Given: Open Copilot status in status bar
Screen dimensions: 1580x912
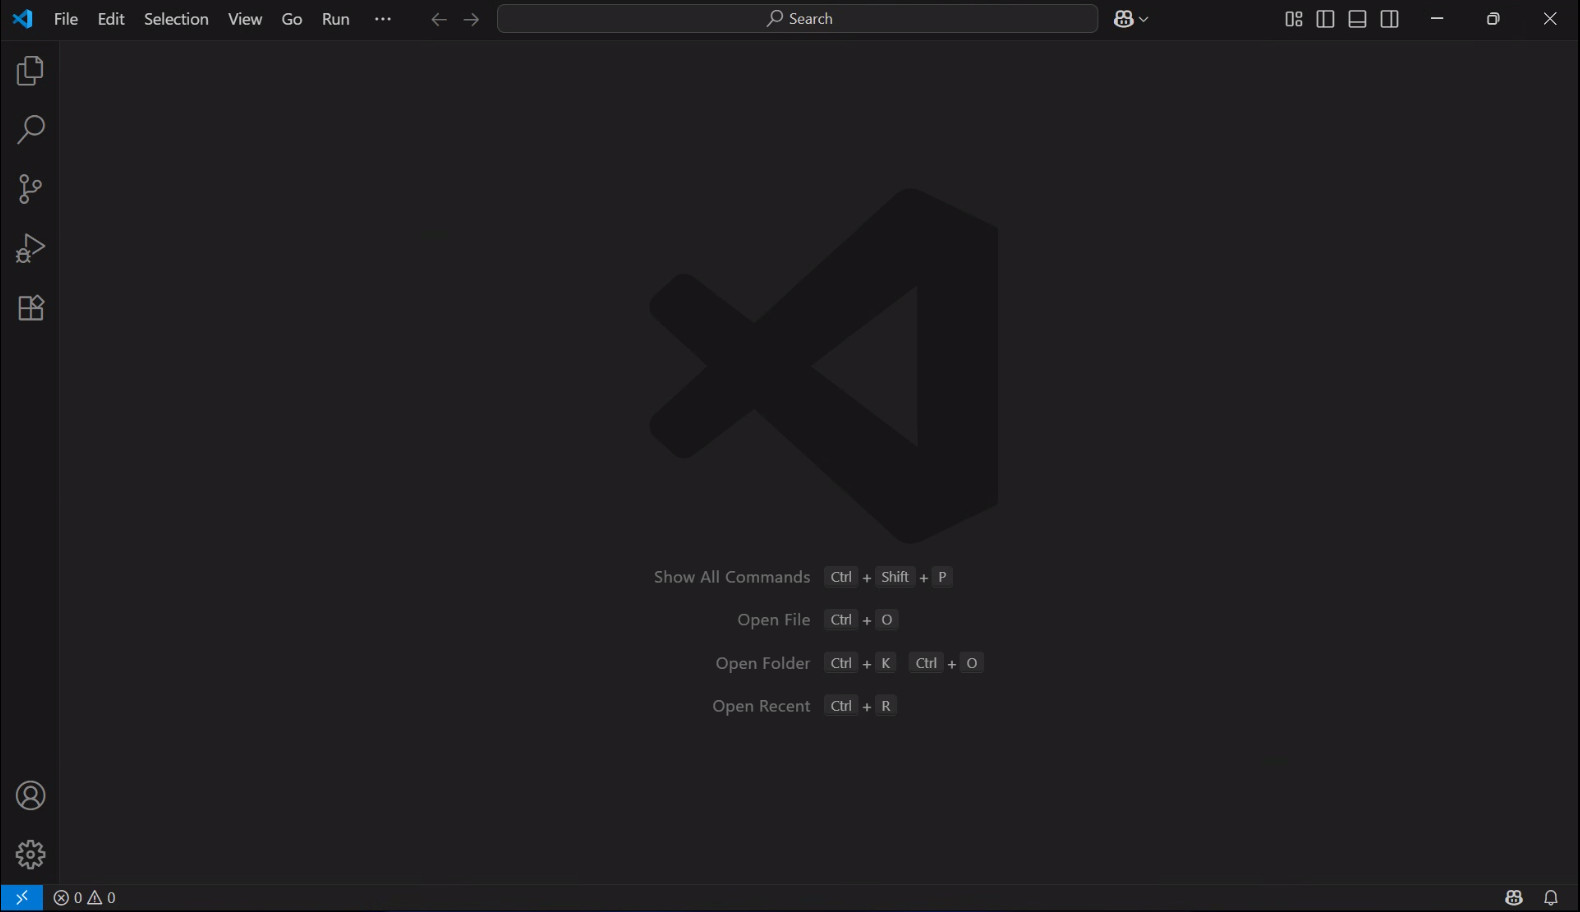Looking at the screenshot, I should point(1514,898).
